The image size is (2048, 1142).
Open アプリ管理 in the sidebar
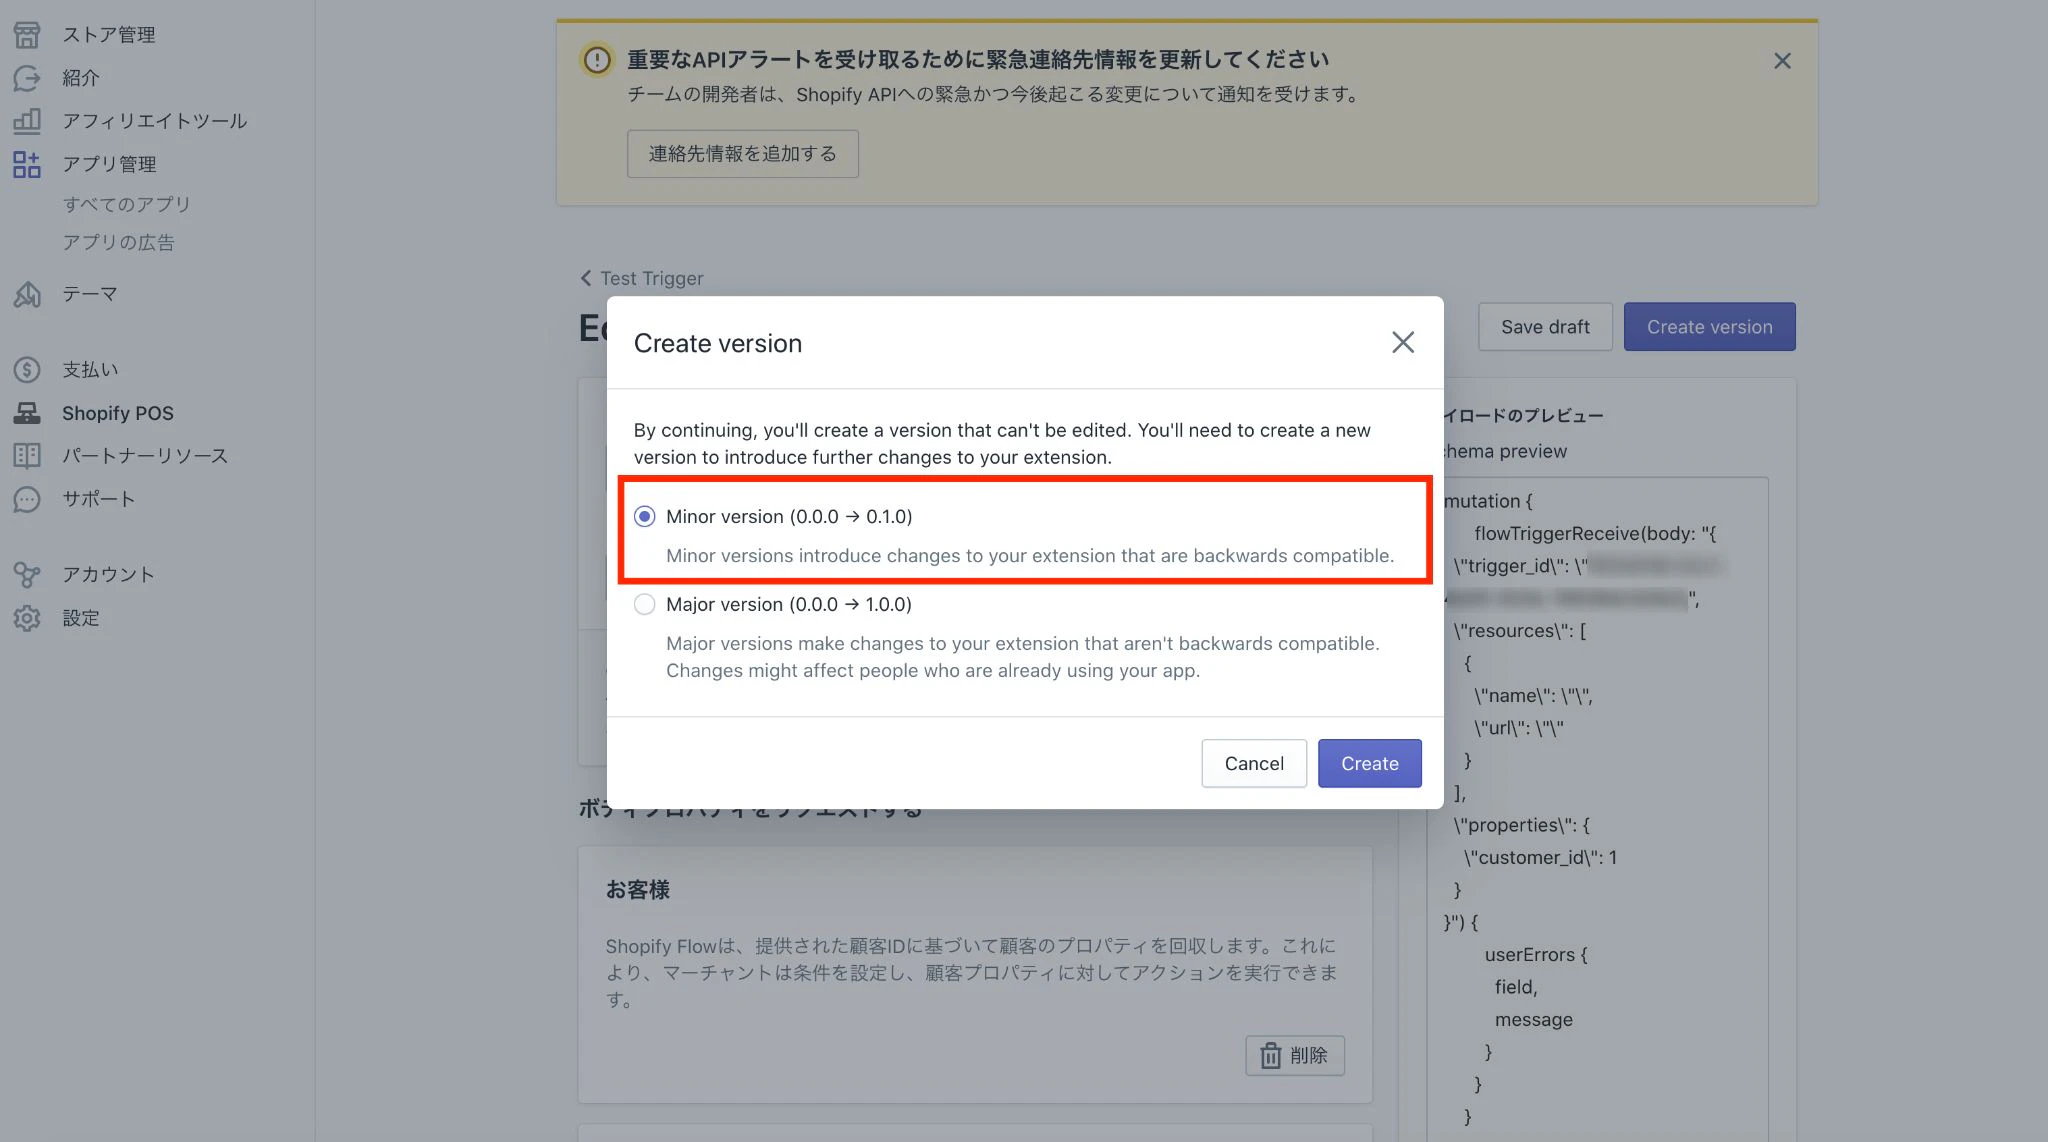click(x=110, y=164)
